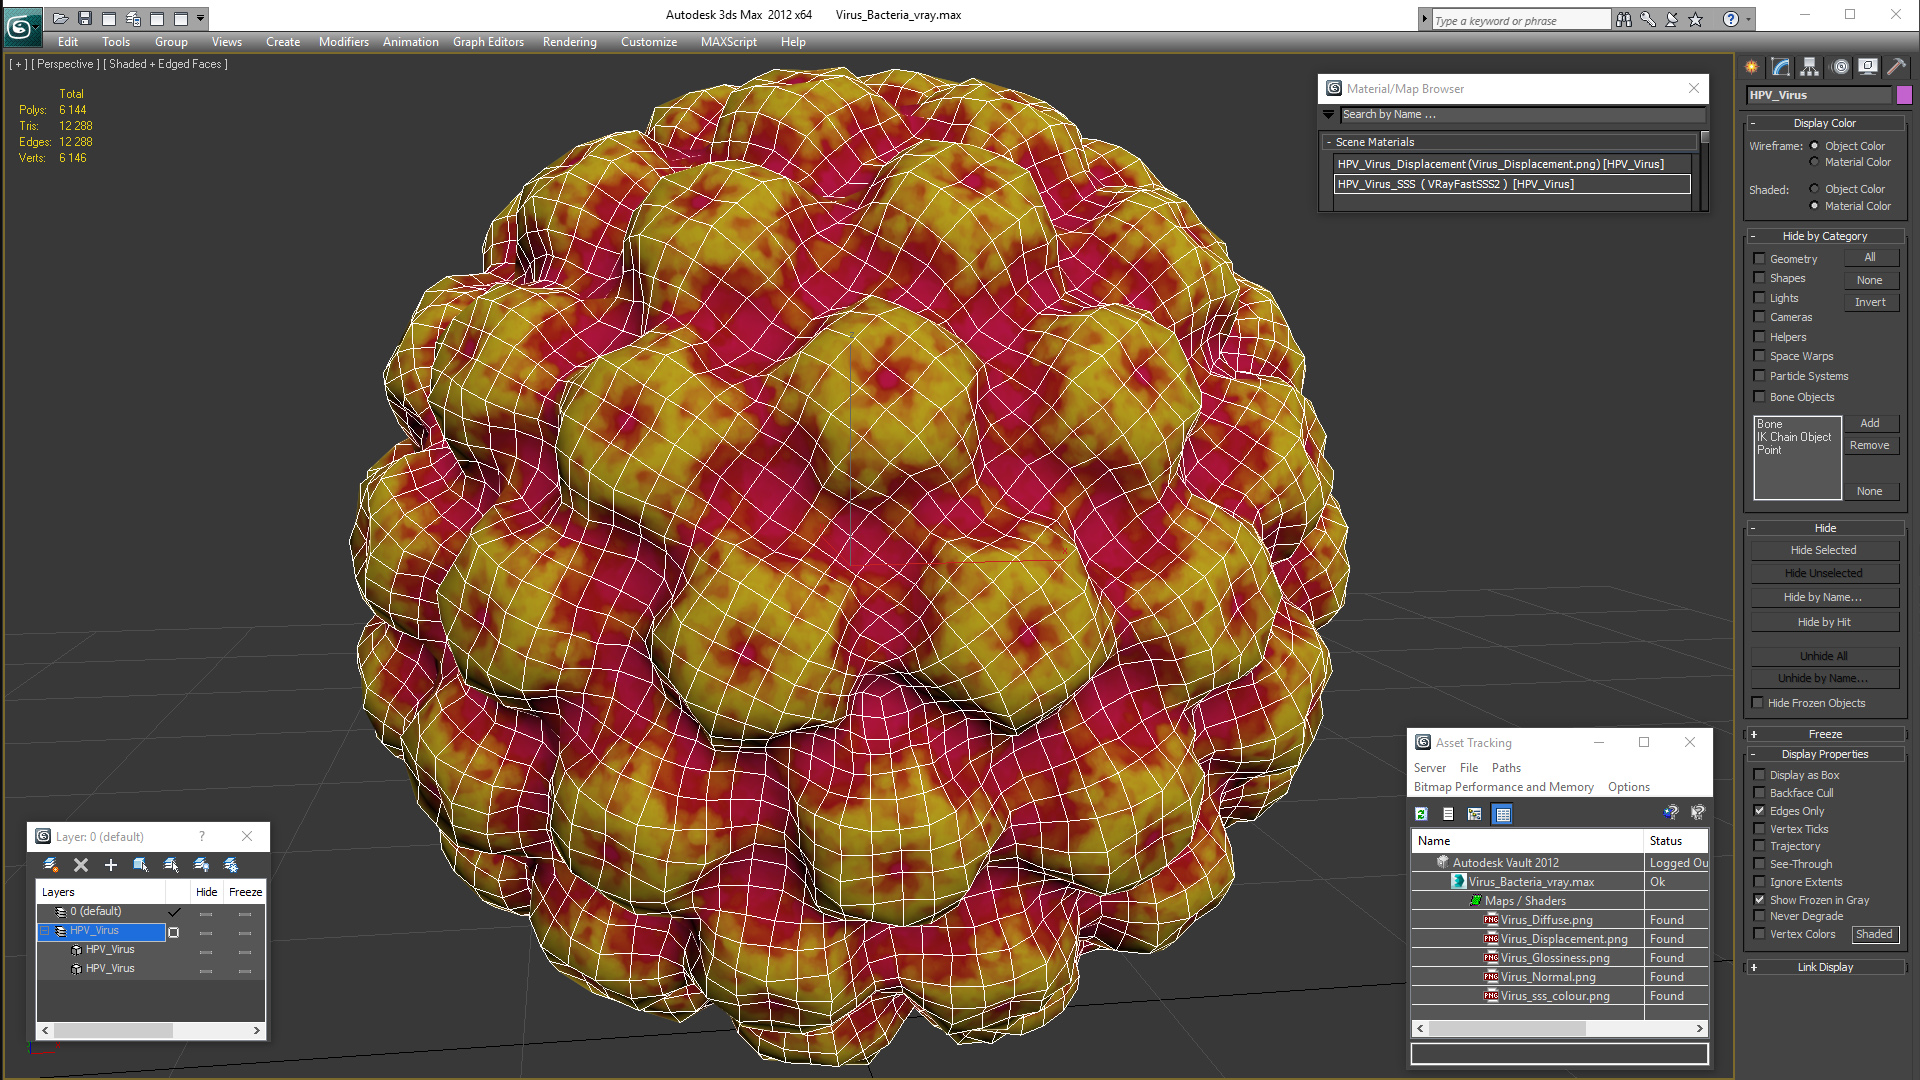Click Refresh icon in Asset Tracking

(x=1421, y=814)
